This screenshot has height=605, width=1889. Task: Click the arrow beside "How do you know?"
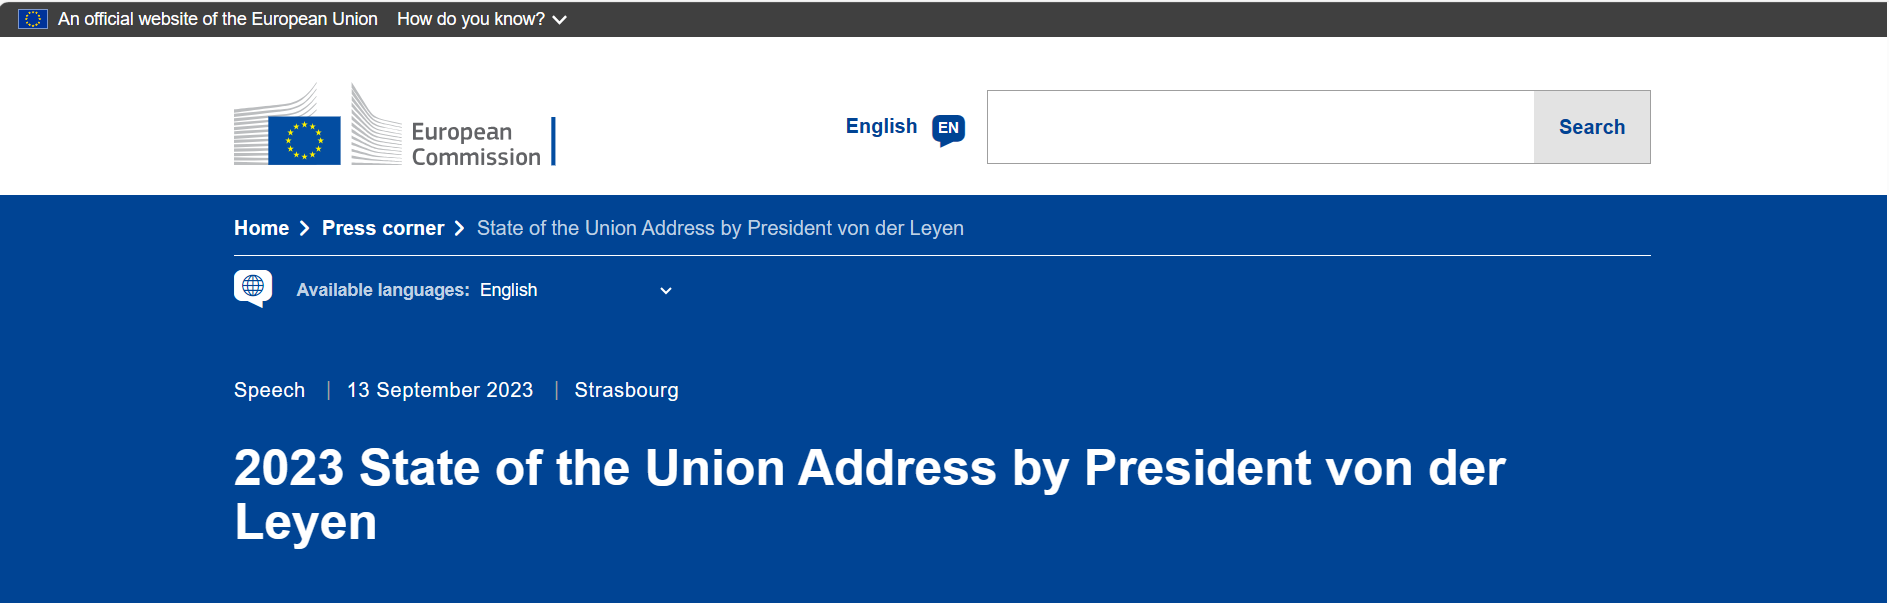[560, 20]
